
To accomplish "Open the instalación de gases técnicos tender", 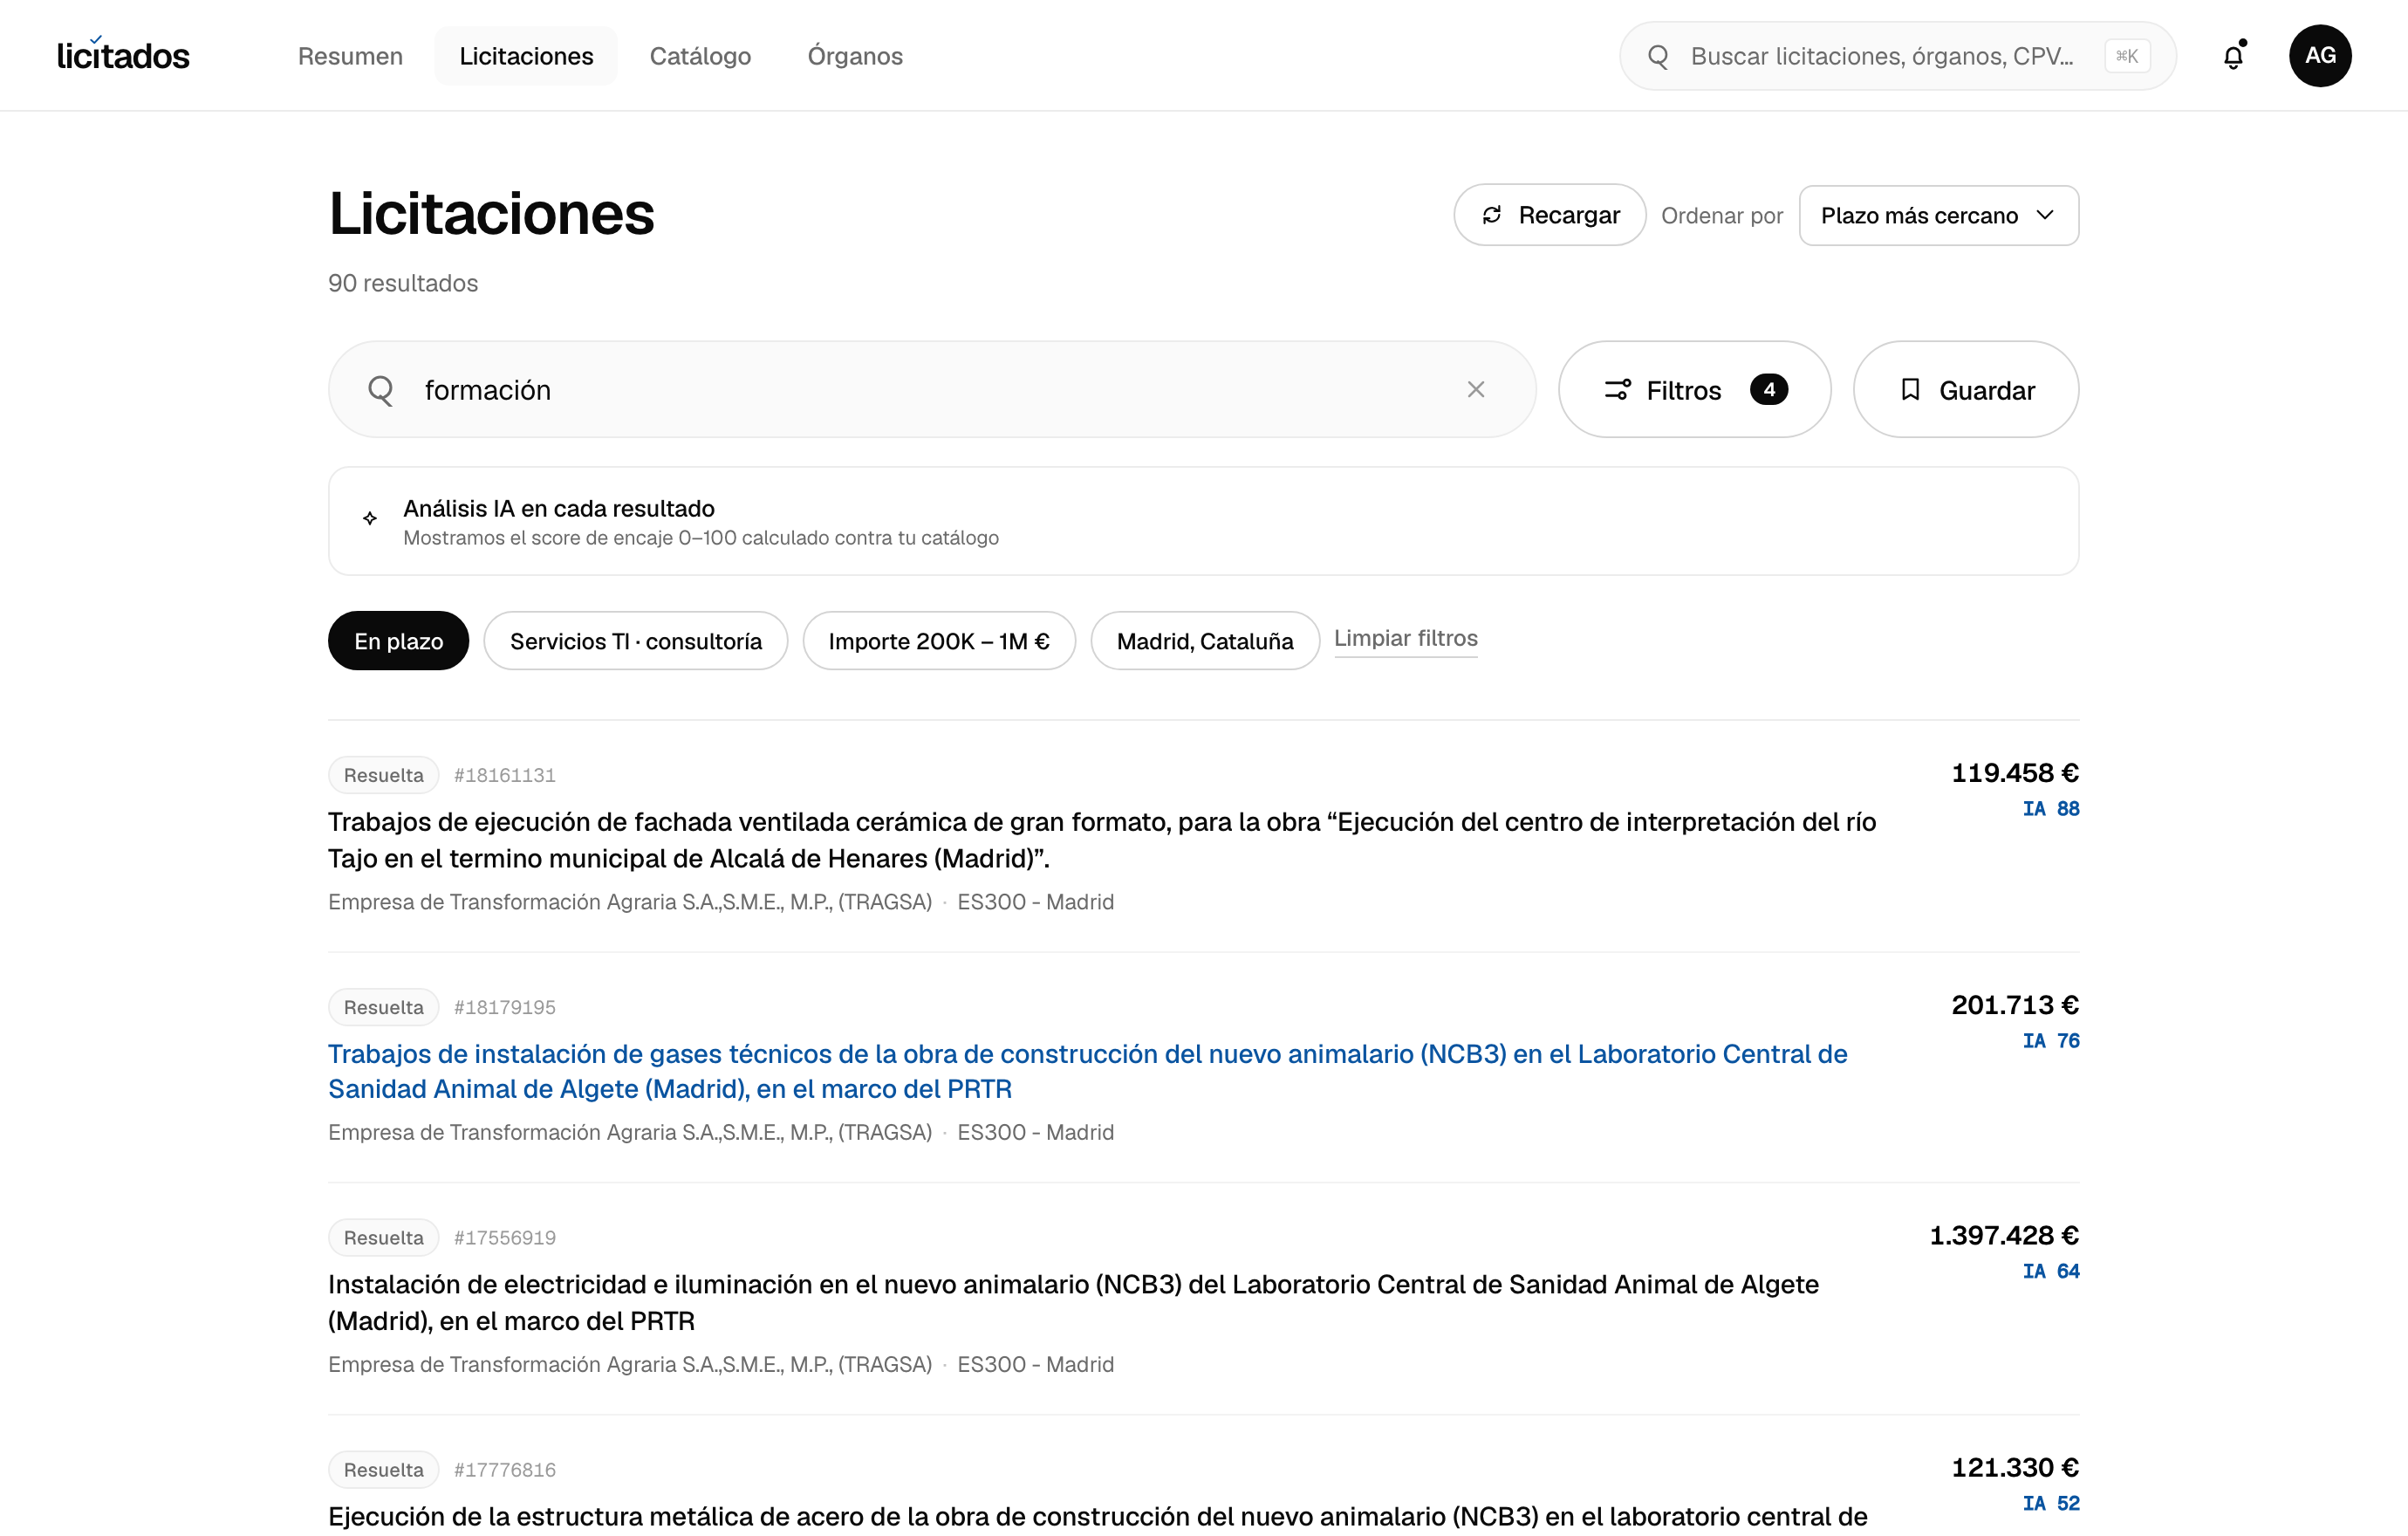I will click(x=1088, y=1071).
